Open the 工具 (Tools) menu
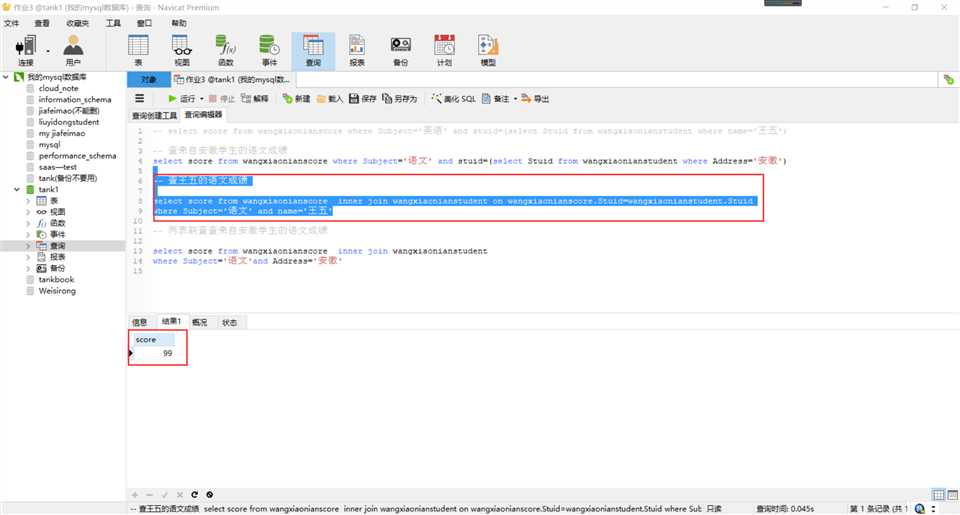 [x=113, y=23]
